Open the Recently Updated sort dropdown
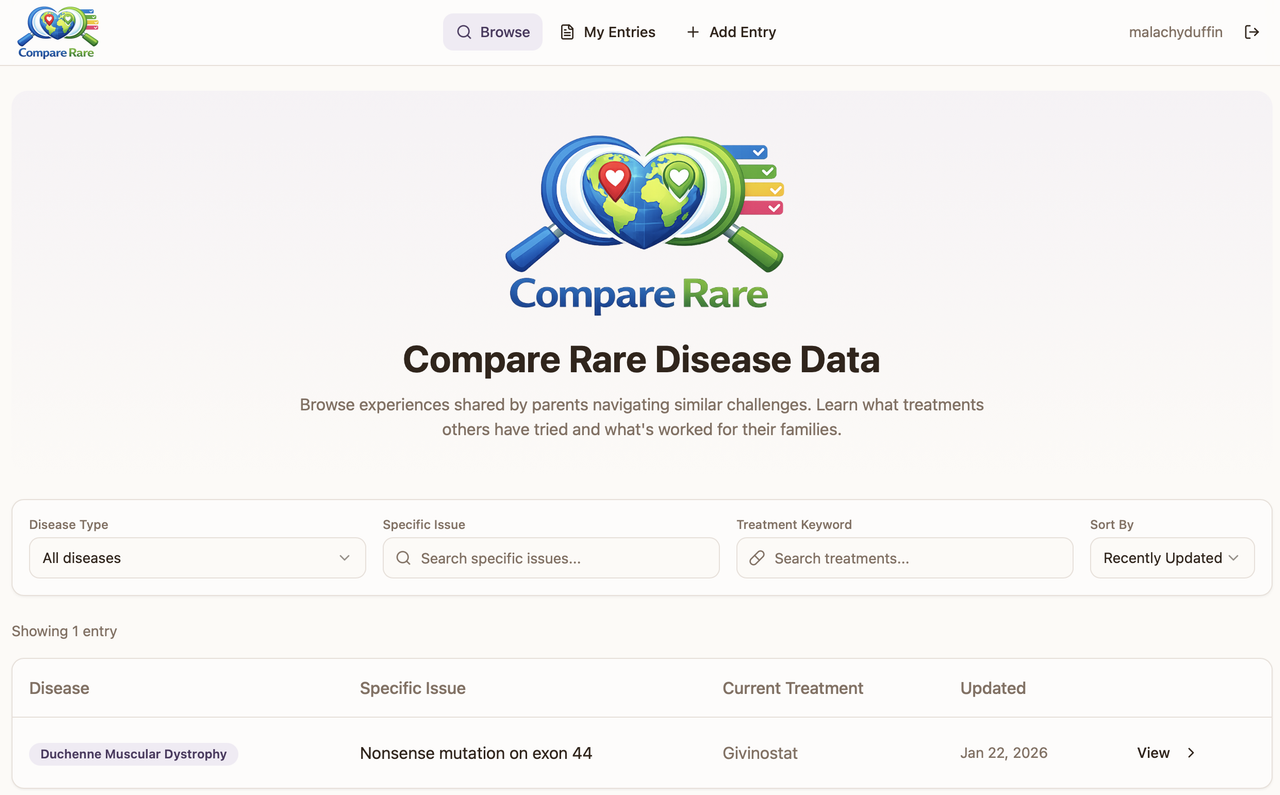Viewport: 1280px width, 795px height. [1172, 558]
